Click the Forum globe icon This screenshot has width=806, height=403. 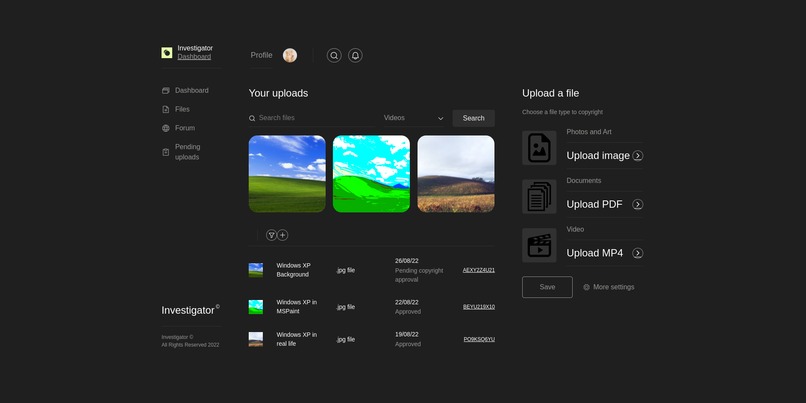(x=166, y=128)
